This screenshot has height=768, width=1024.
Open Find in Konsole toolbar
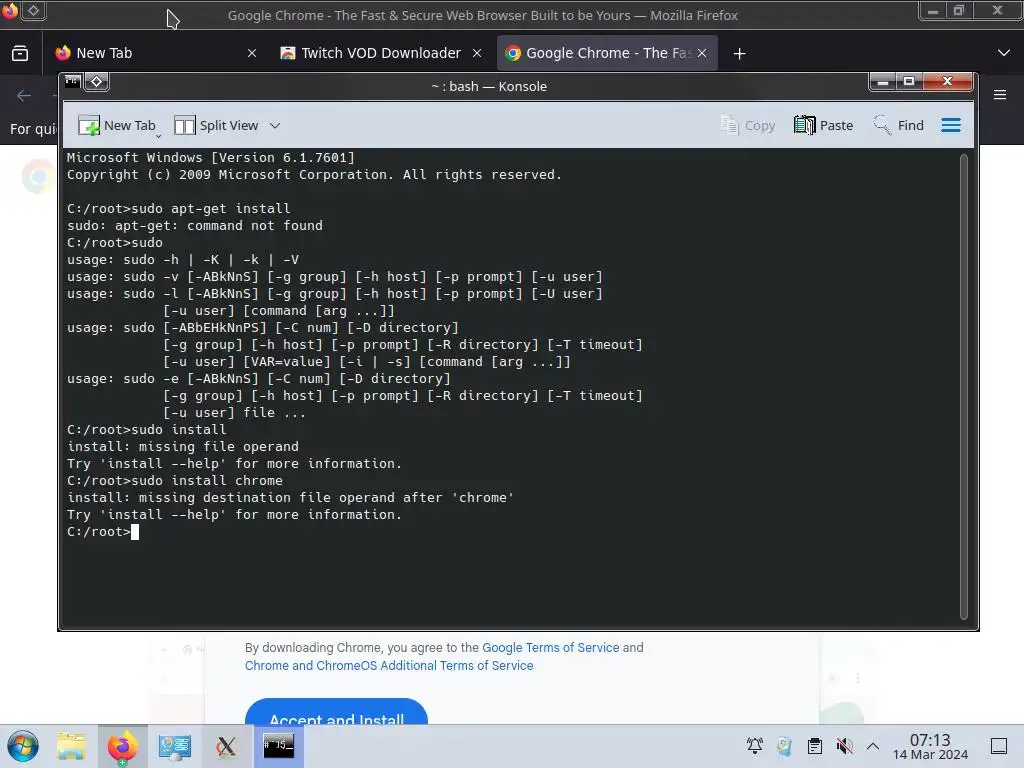click(898, 125)
